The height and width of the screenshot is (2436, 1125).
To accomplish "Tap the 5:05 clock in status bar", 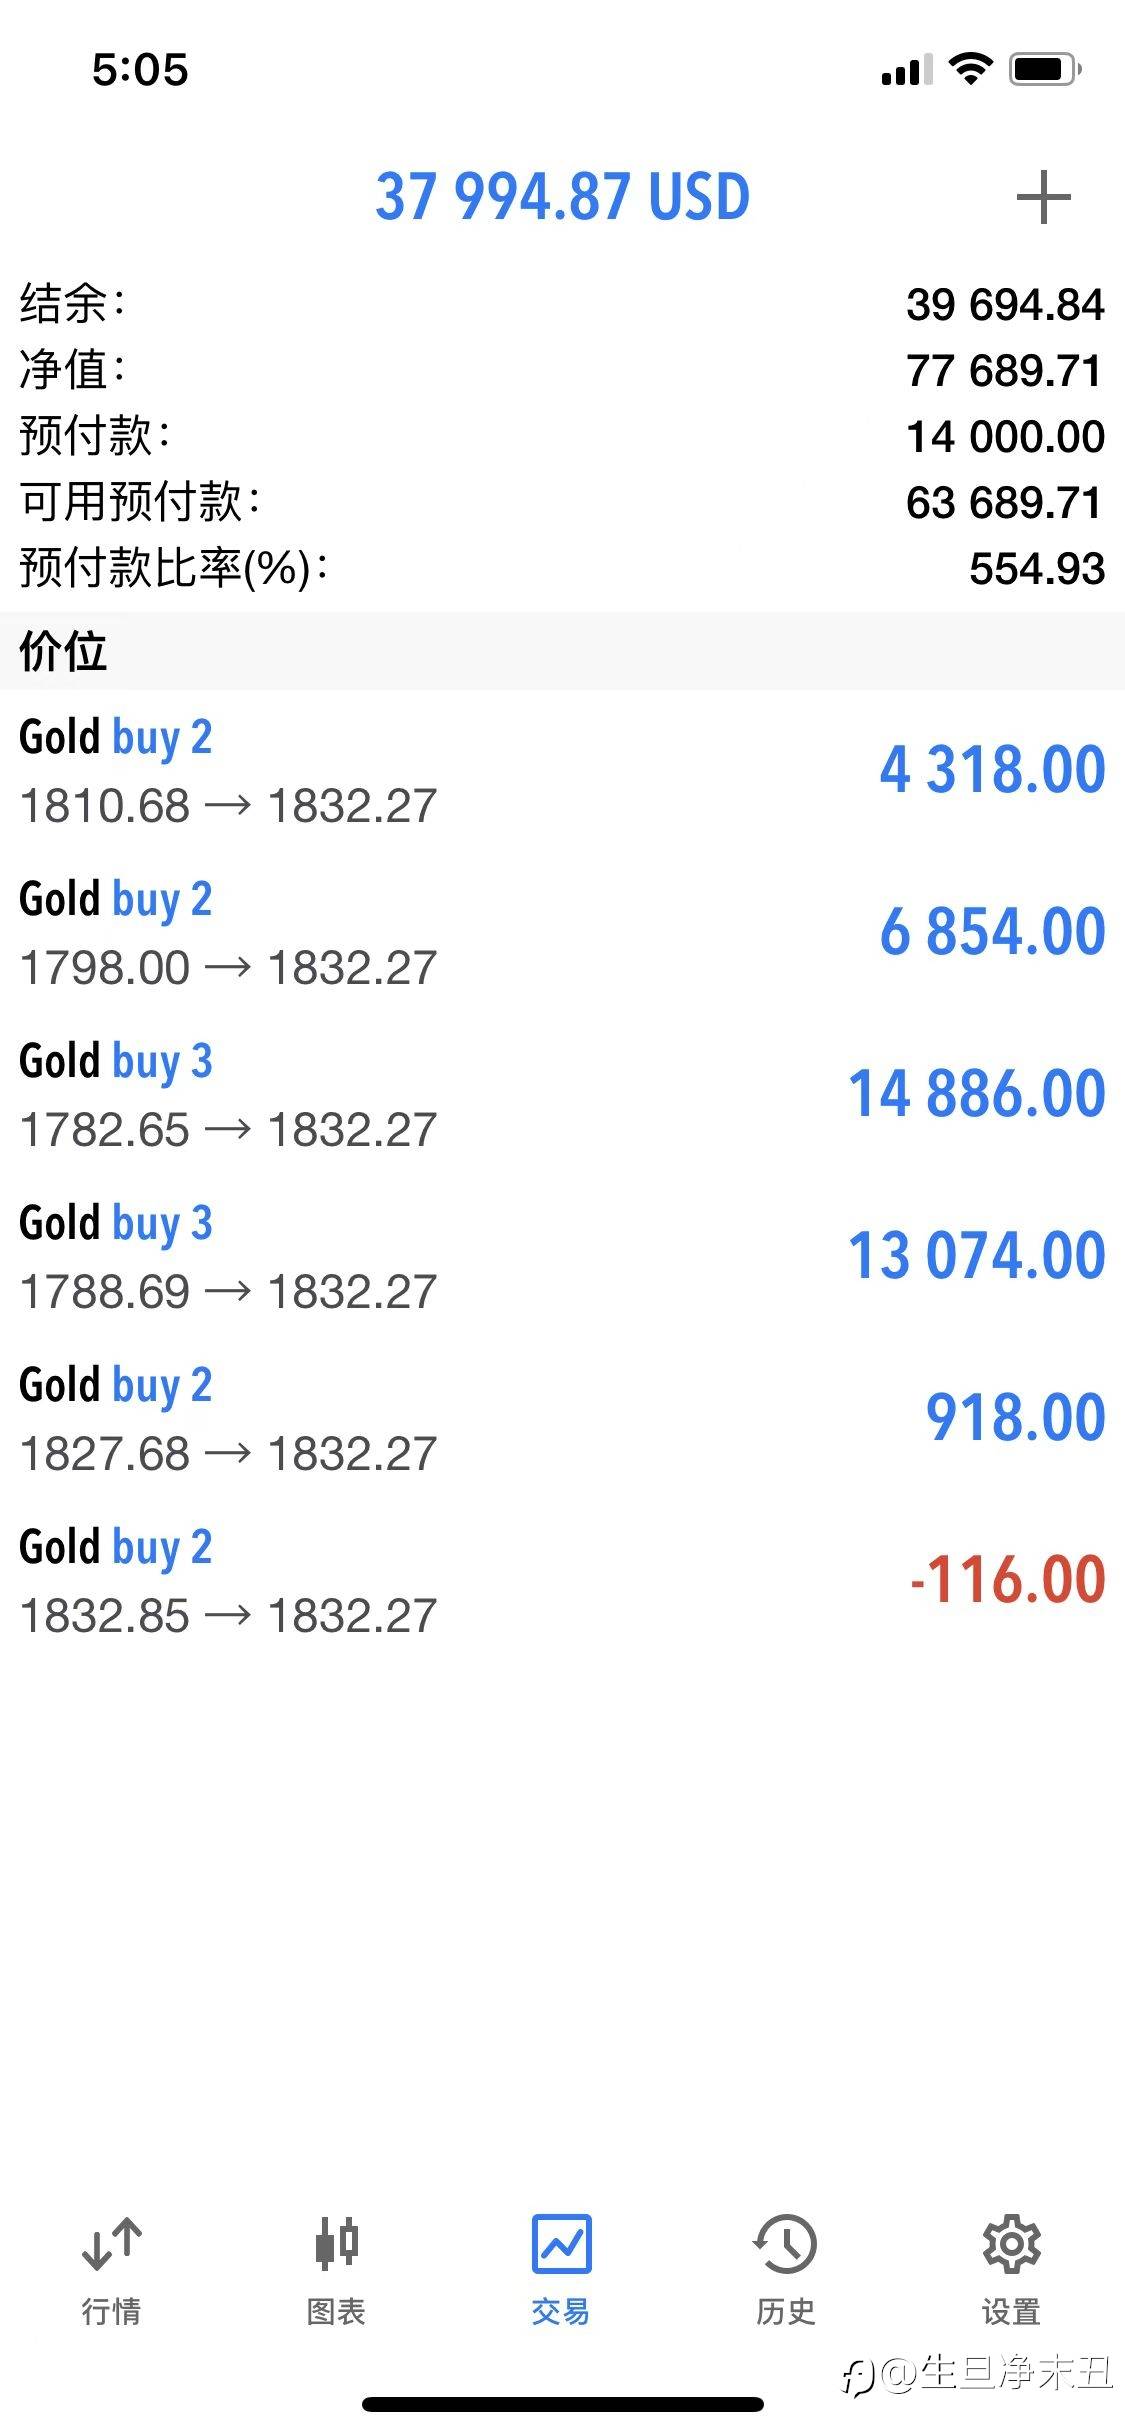I will 140,69.
